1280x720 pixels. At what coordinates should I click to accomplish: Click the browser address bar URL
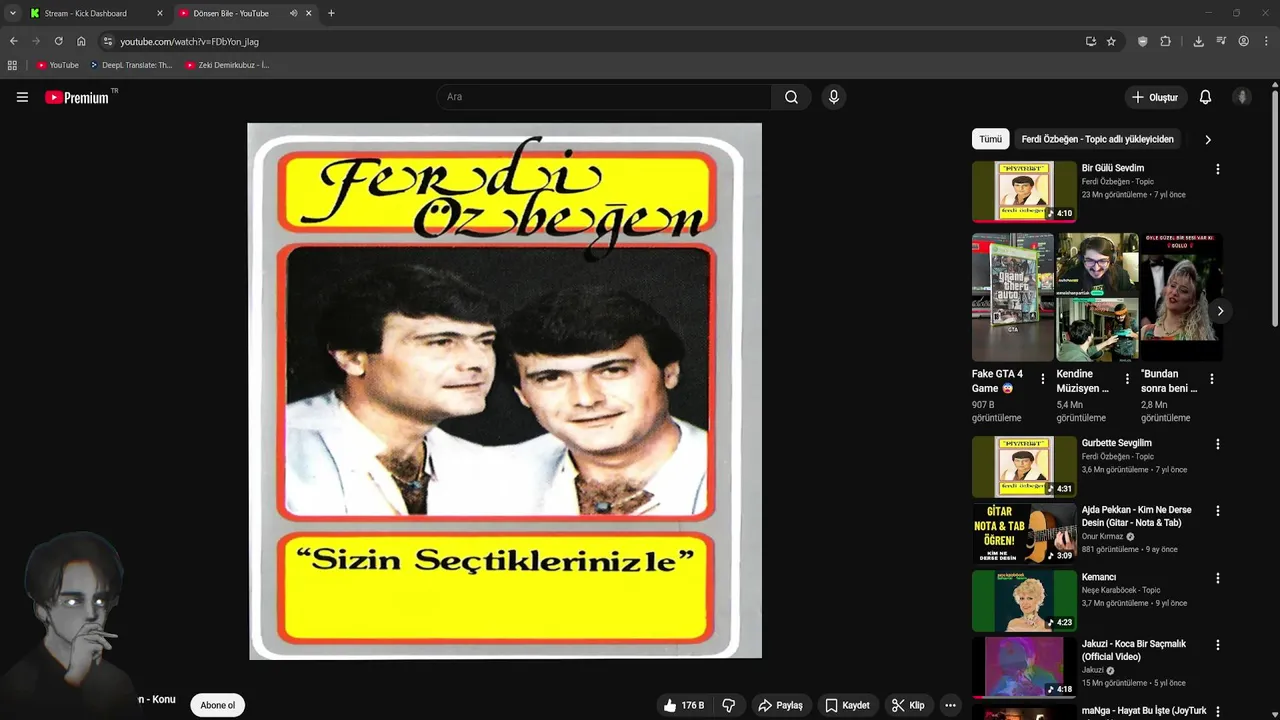(190, 42)
